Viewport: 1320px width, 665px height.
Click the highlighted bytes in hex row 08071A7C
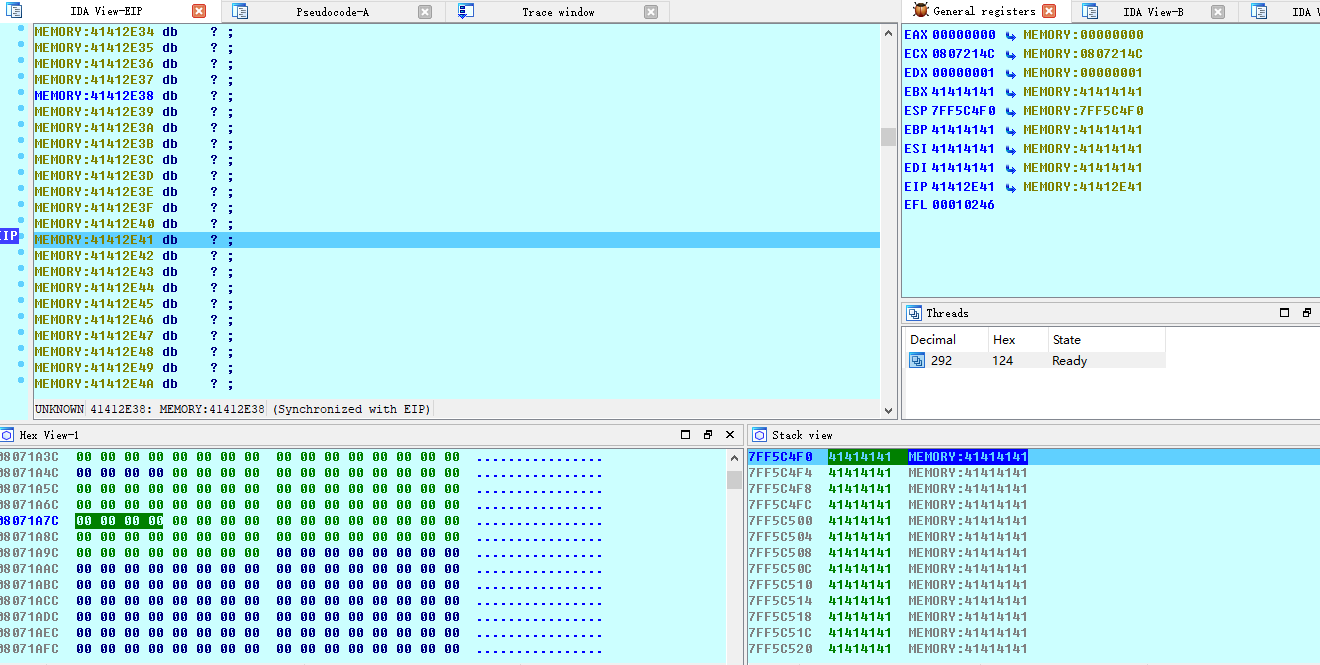[x=119, y=521]
